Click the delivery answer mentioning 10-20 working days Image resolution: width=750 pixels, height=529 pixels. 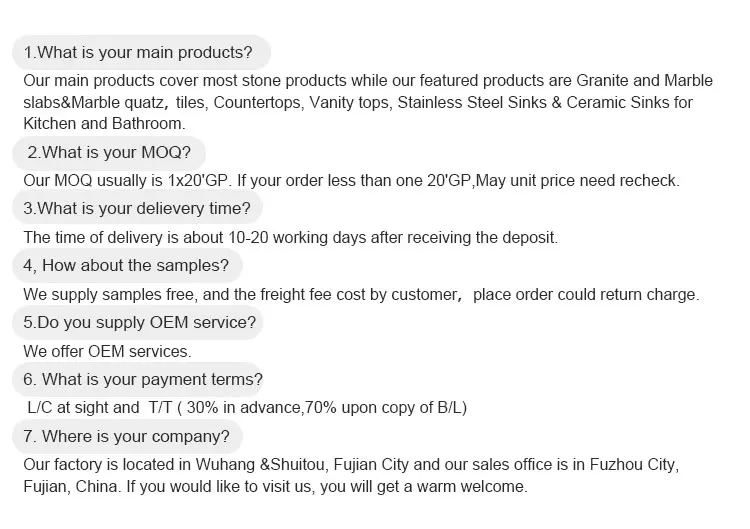click(x=290, y=237)
